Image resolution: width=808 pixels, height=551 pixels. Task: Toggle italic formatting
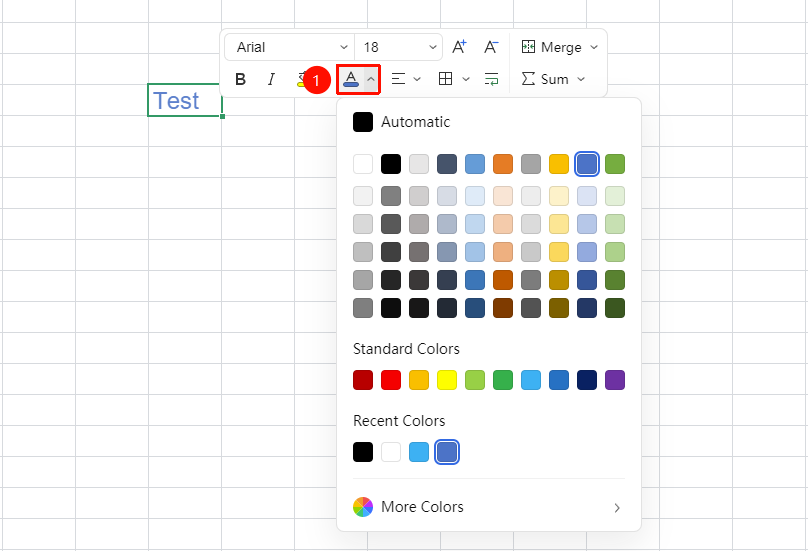click(271, 79)
